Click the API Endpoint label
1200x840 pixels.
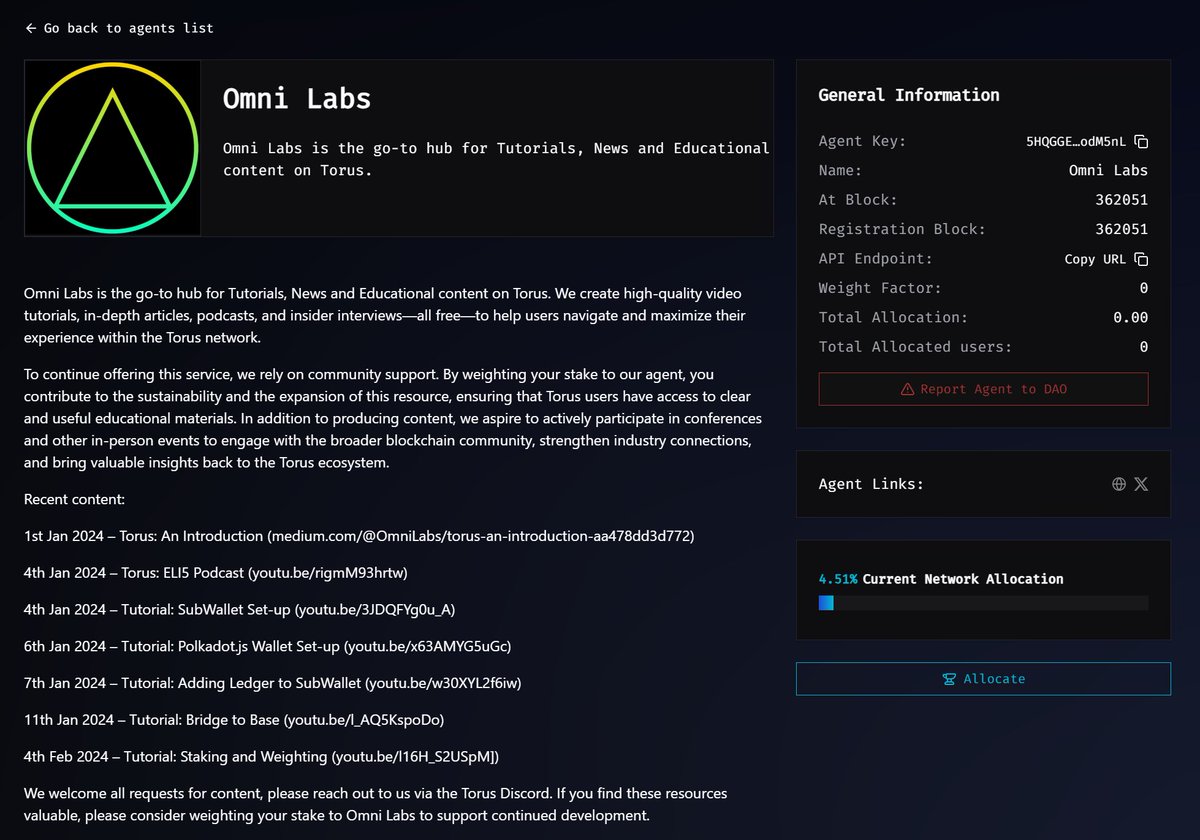coord(875,259)
